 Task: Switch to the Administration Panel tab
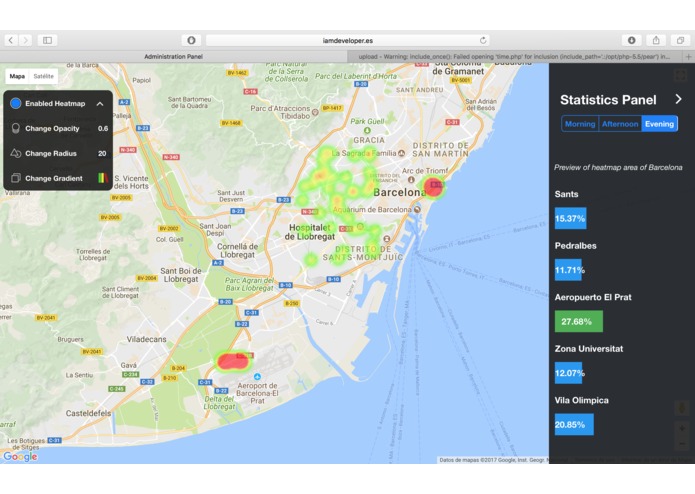coord(173,57)
